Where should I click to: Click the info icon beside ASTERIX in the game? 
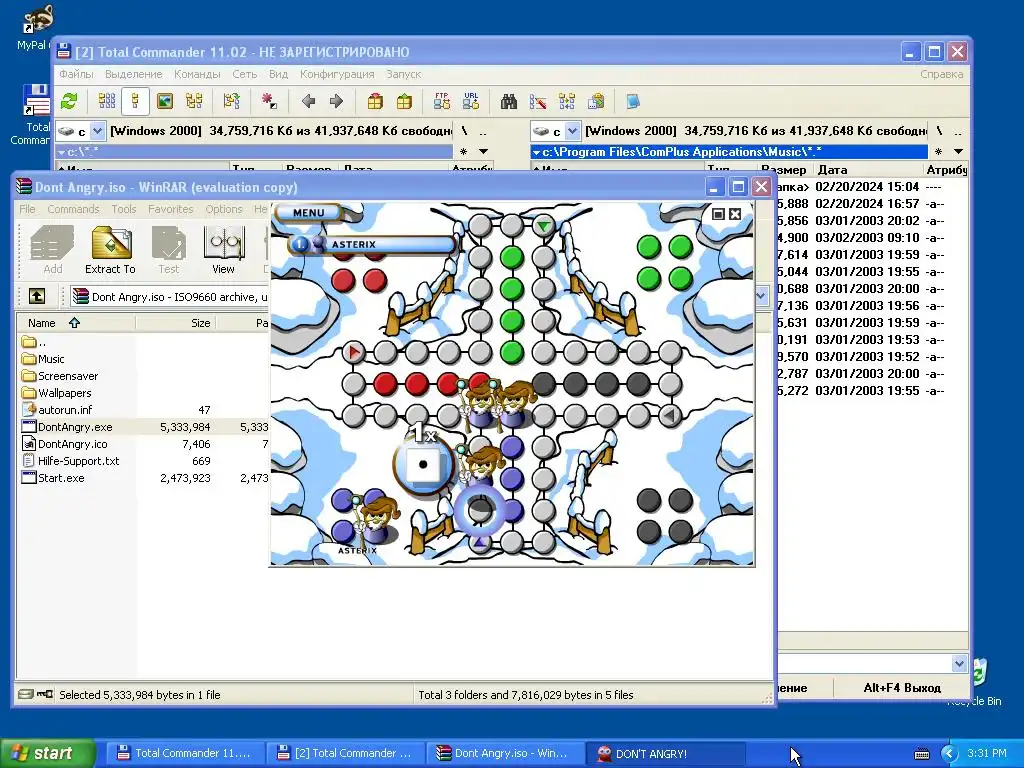point(300,244)
